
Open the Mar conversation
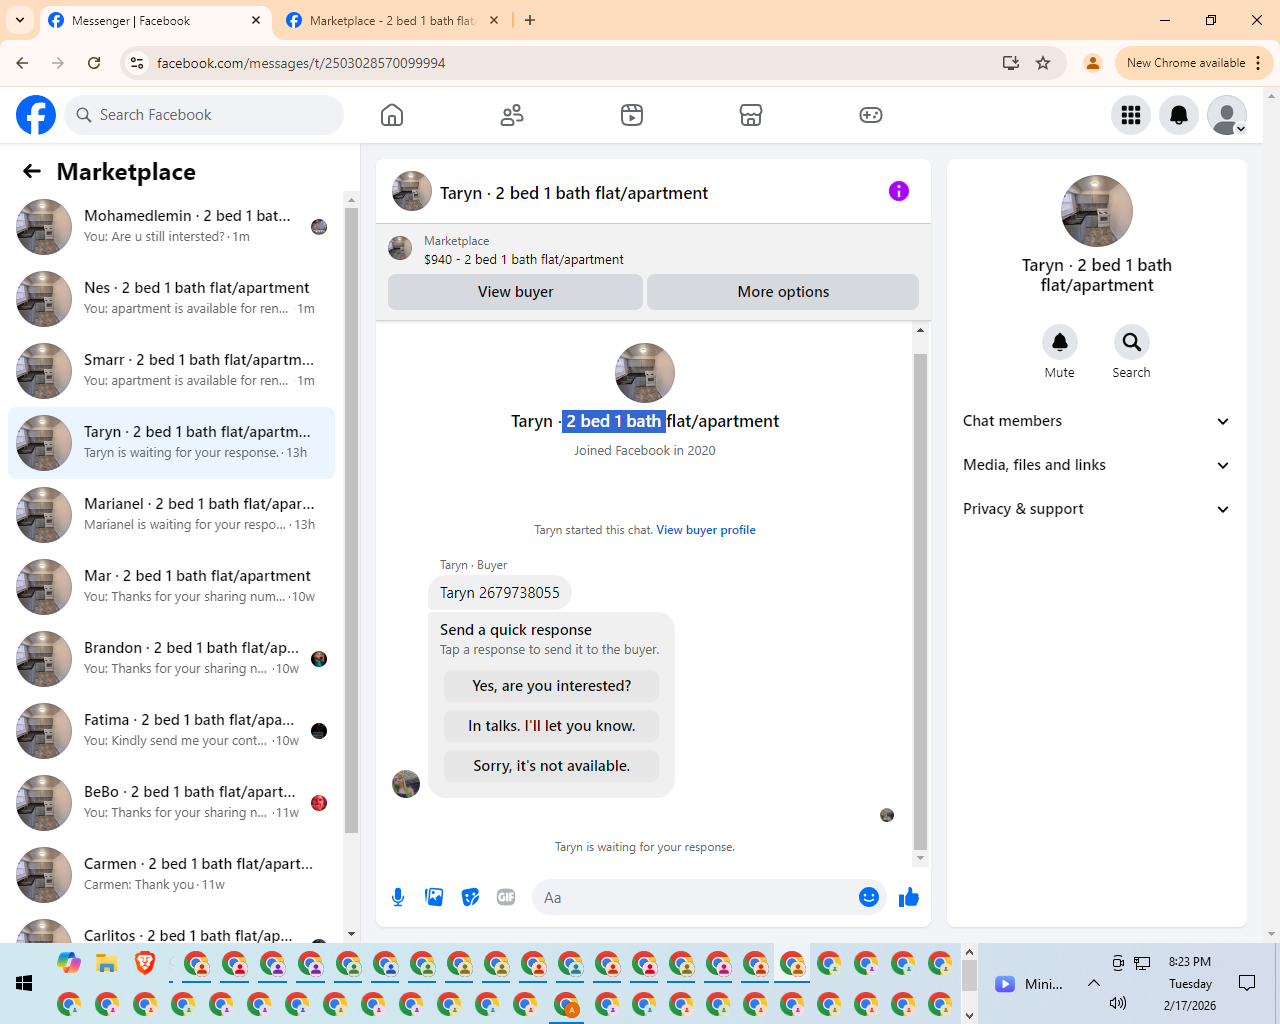(x=171, y=587)
